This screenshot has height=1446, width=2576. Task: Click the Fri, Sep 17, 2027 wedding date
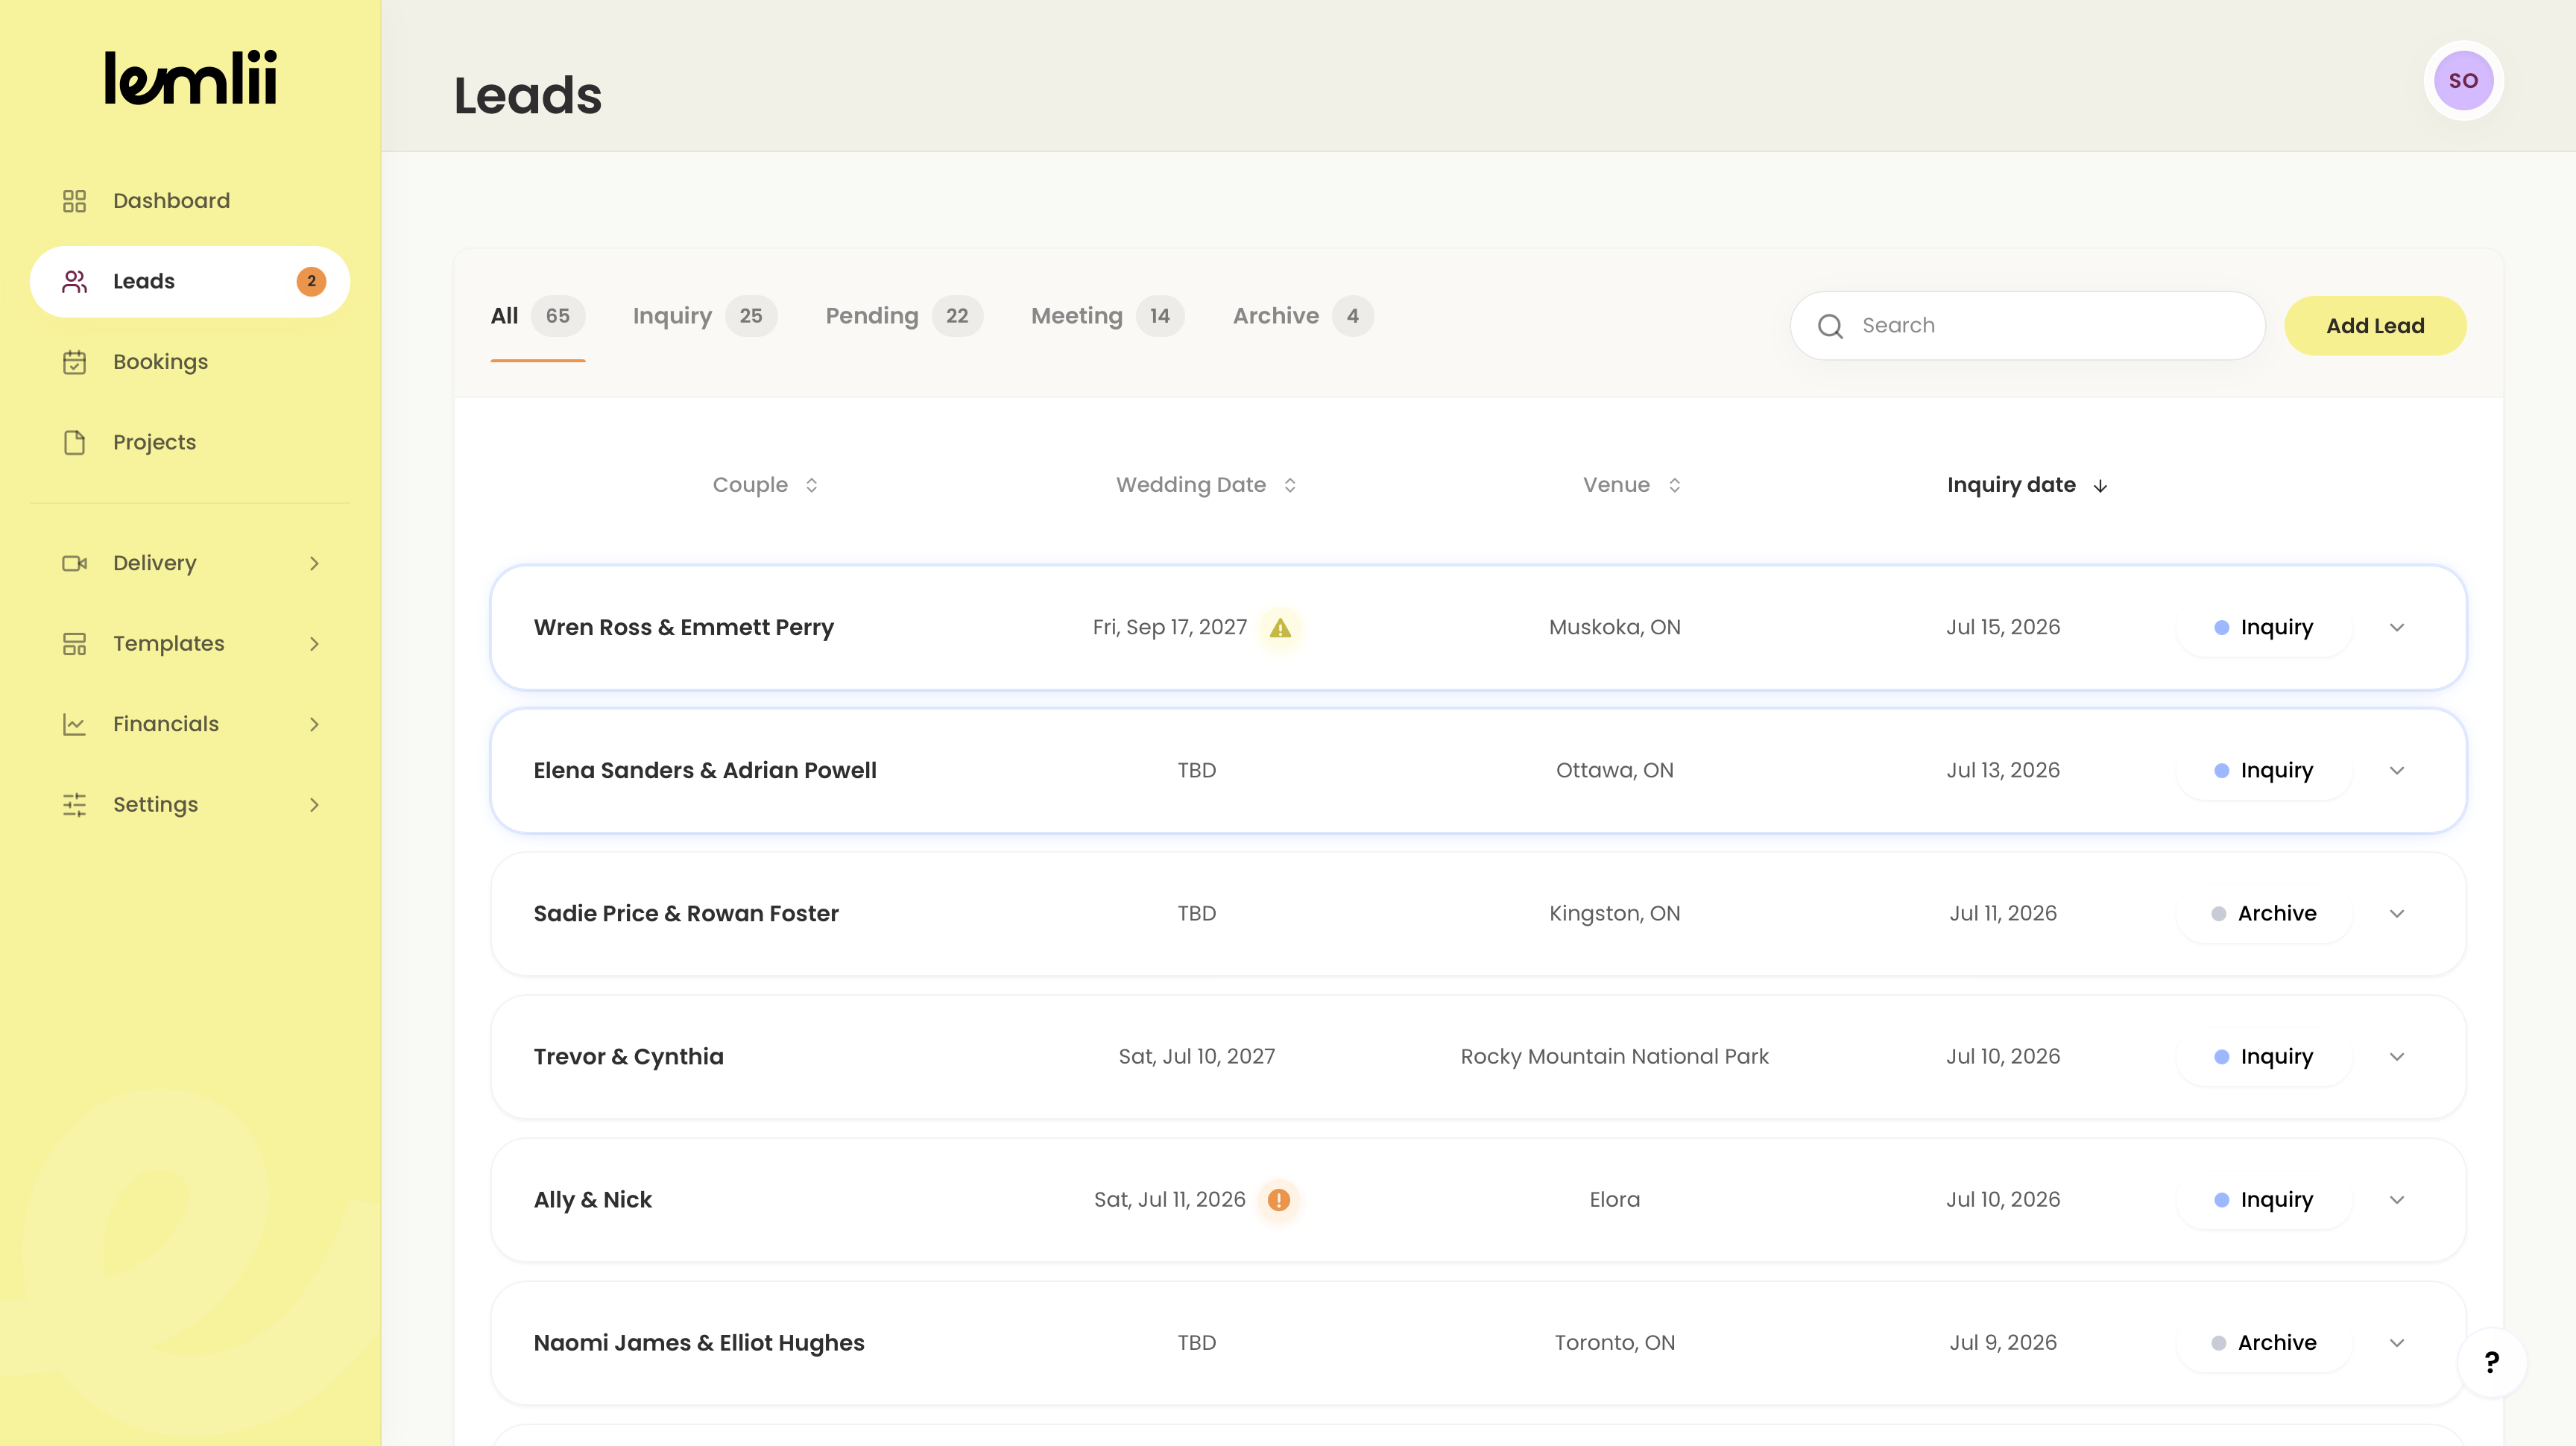1169,628
